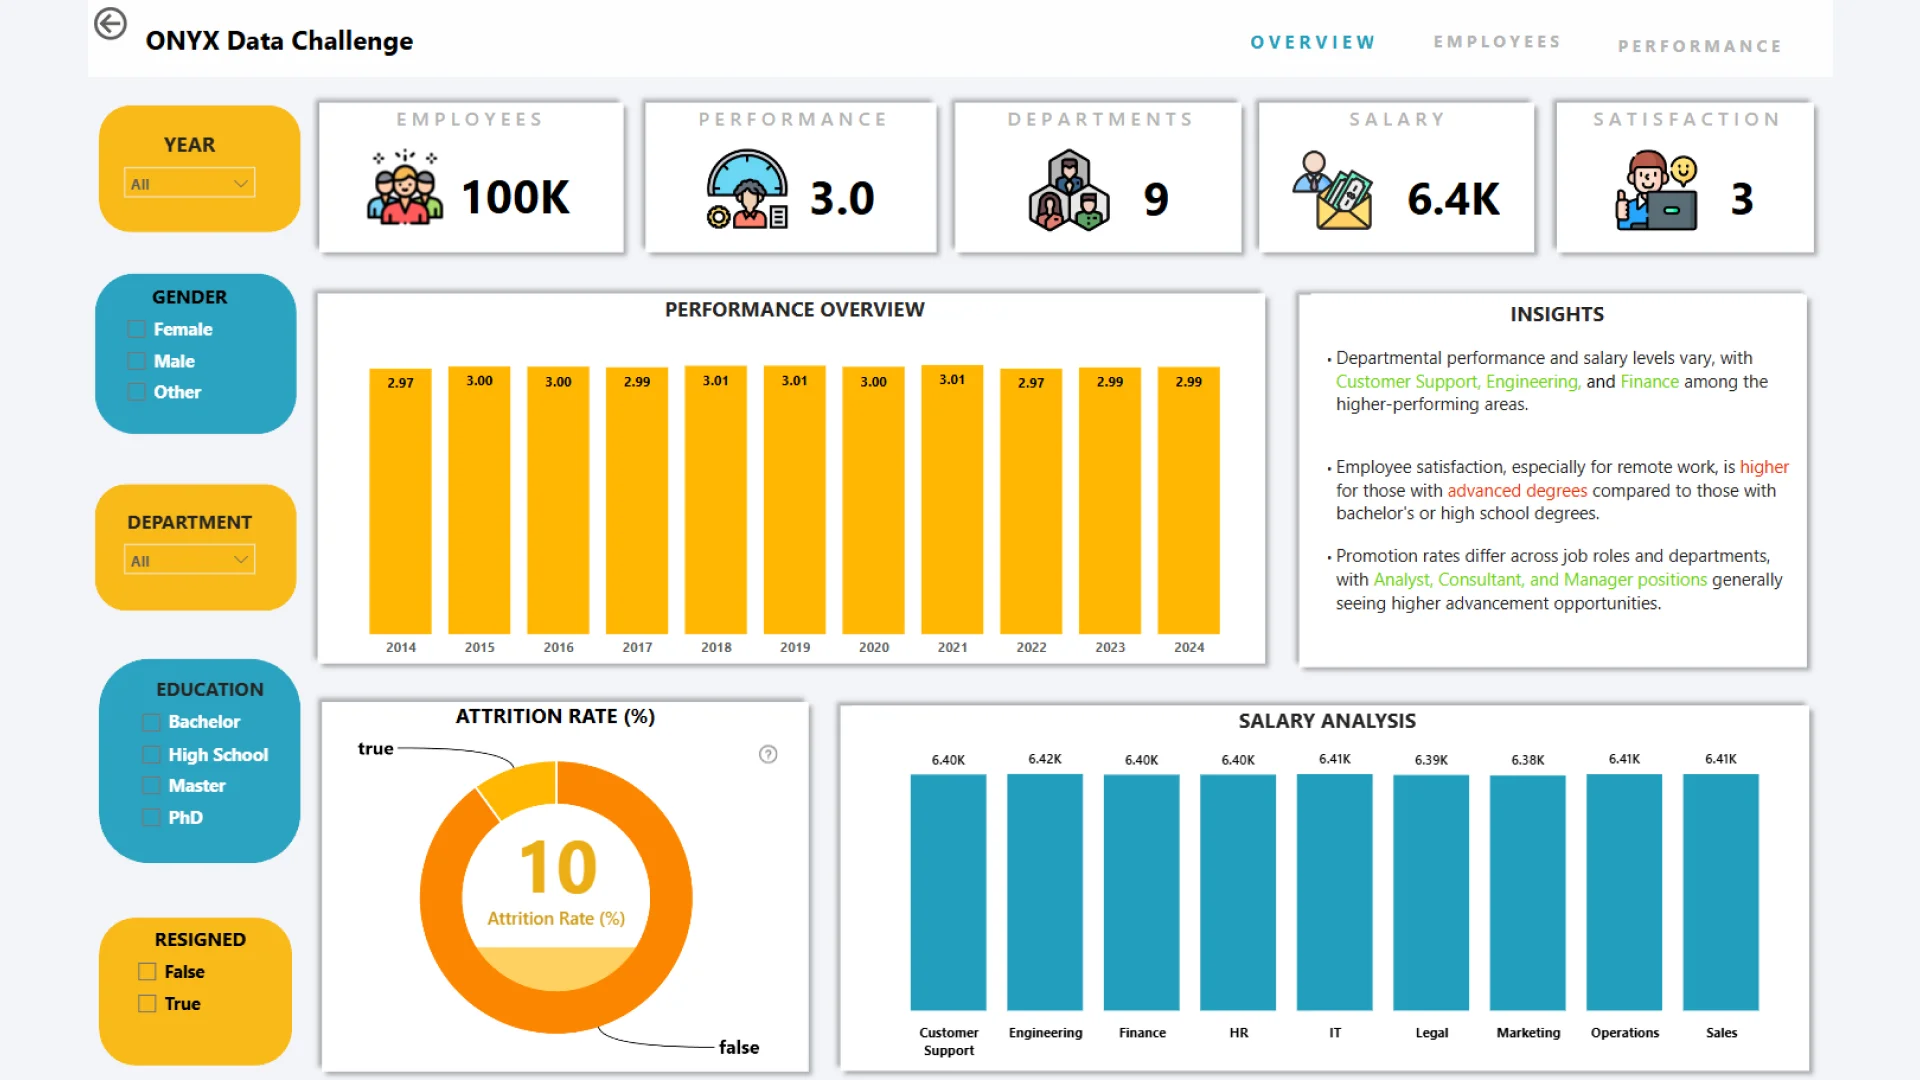Select the Legal salary bar
Viewport: 1920px width, 1080px height.
pos(1431,893)
